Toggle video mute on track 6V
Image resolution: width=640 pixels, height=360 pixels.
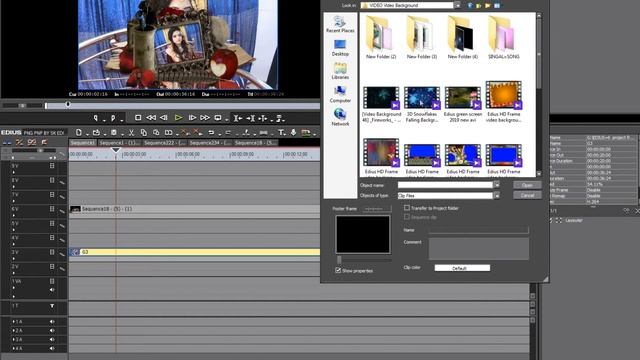[x=52, y=209]
